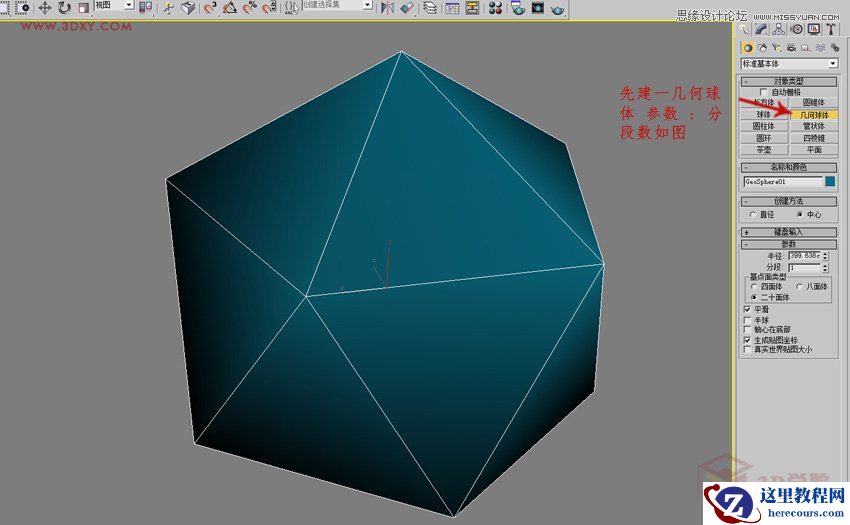The height and width of the screenshot is (525, 850).
Task: Toggle the Spinner Snap icon
Action: click(269, 8)
